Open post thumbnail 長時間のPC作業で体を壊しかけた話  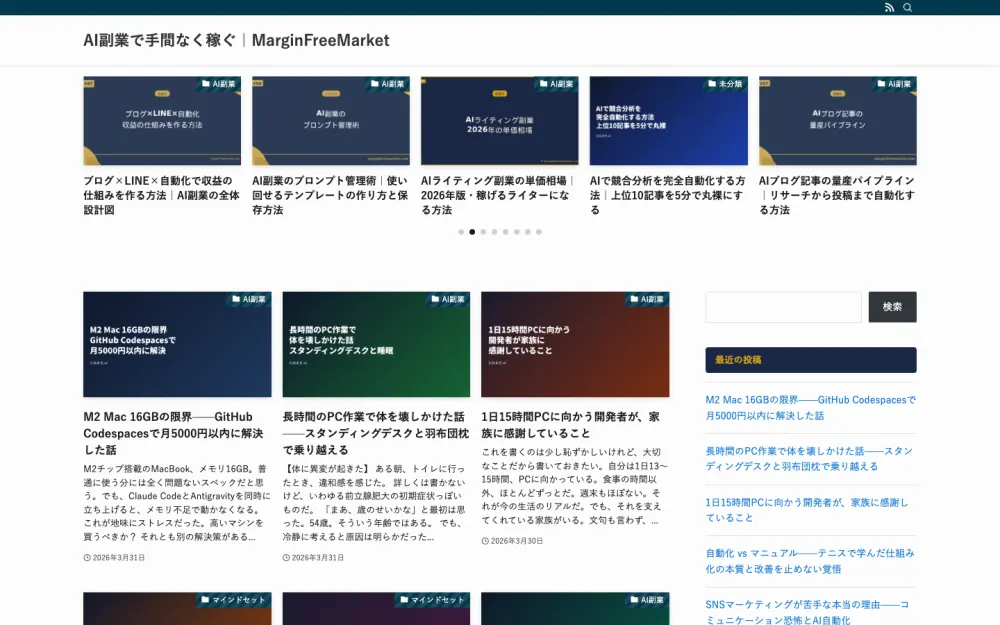(x=376, y=344)
